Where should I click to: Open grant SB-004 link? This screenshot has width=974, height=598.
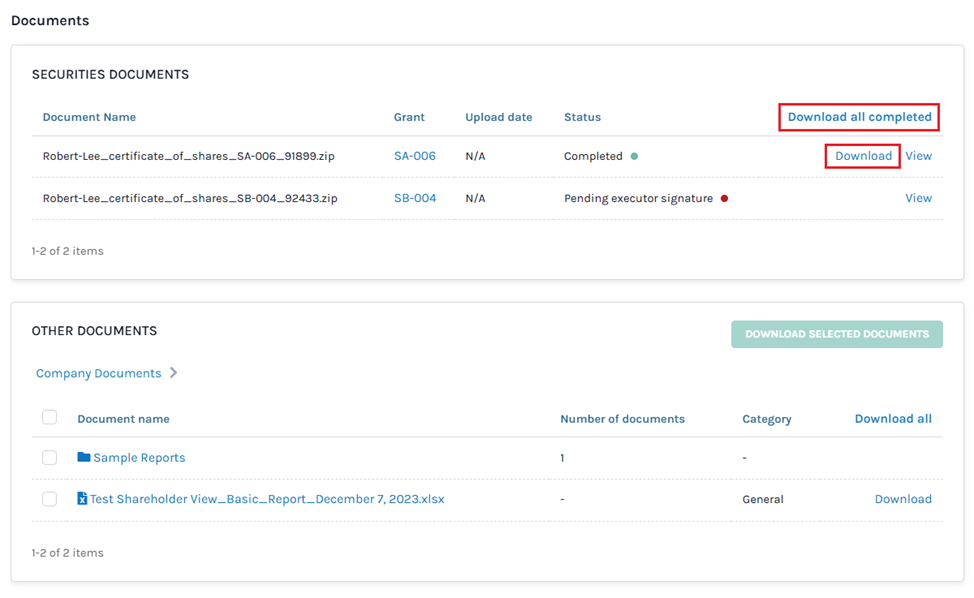tap(414, 198)
